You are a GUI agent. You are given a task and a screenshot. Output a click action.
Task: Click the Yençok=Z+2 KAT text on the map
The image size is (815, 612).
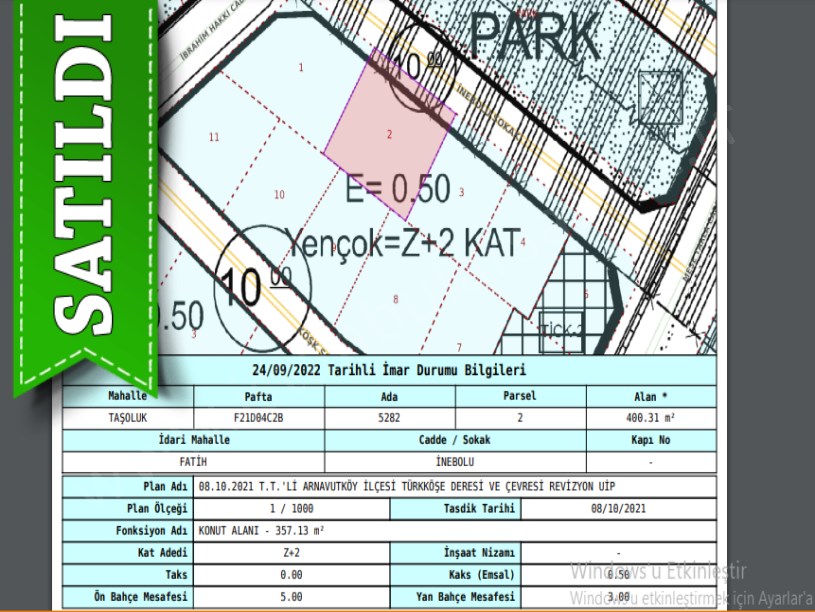[x=403, y=242]
